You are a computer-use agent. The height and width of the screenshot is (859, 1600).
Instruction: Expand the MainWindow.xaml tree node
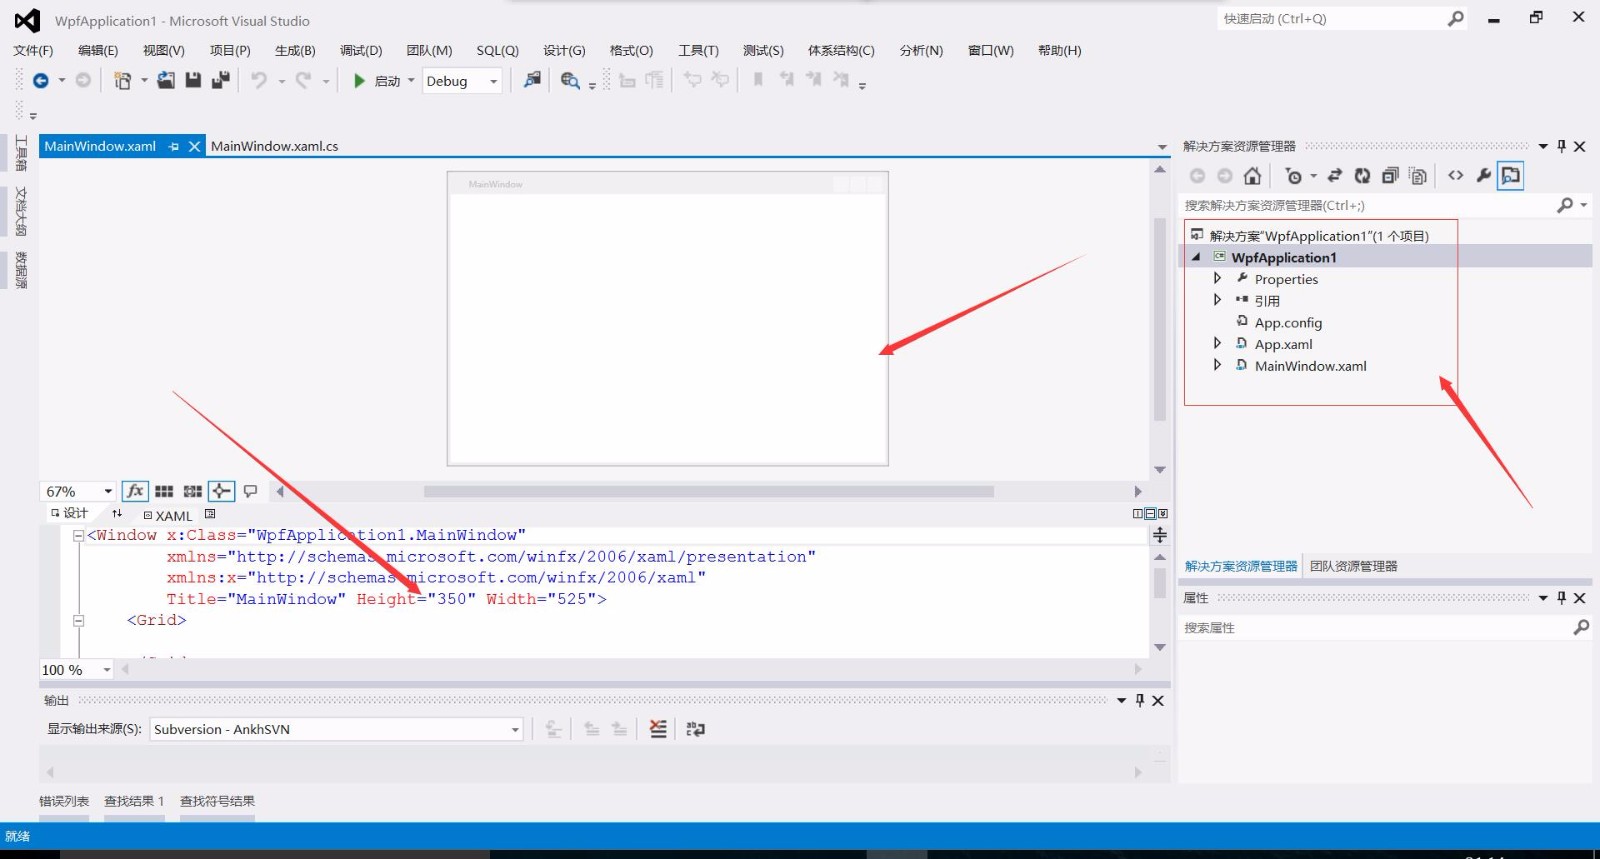tap(1217, 365)
